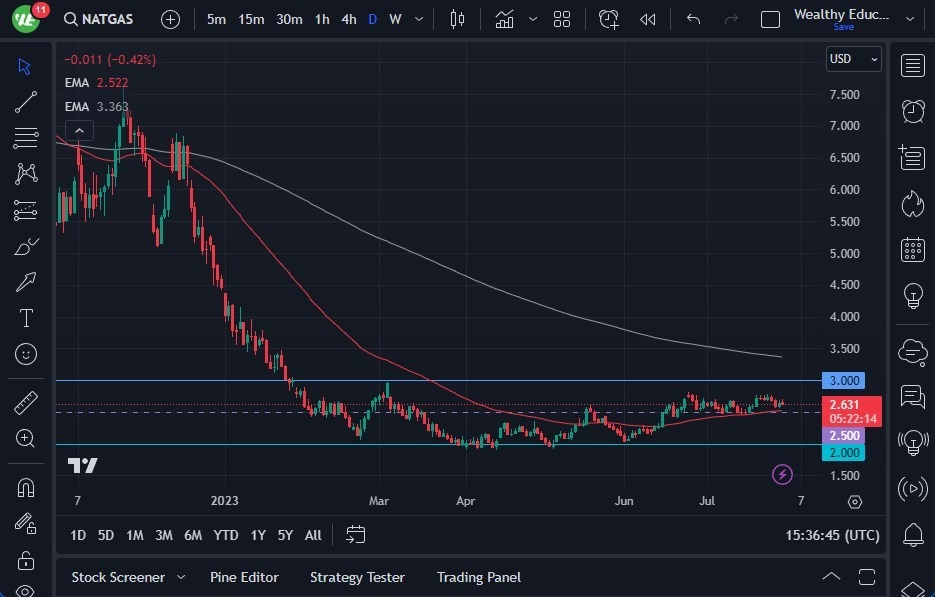Select the text tool
The image size is (935, 597).
(26, 318)
